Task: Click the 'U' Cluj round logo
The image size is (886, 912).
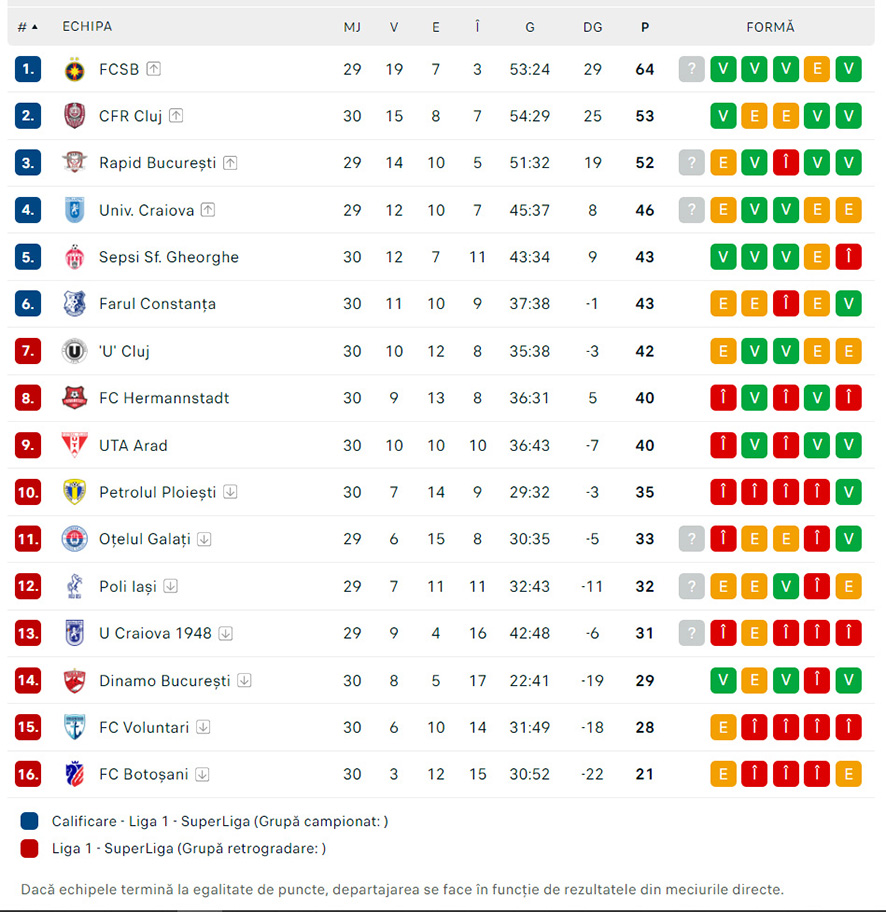Action: (x=74, y=351)
